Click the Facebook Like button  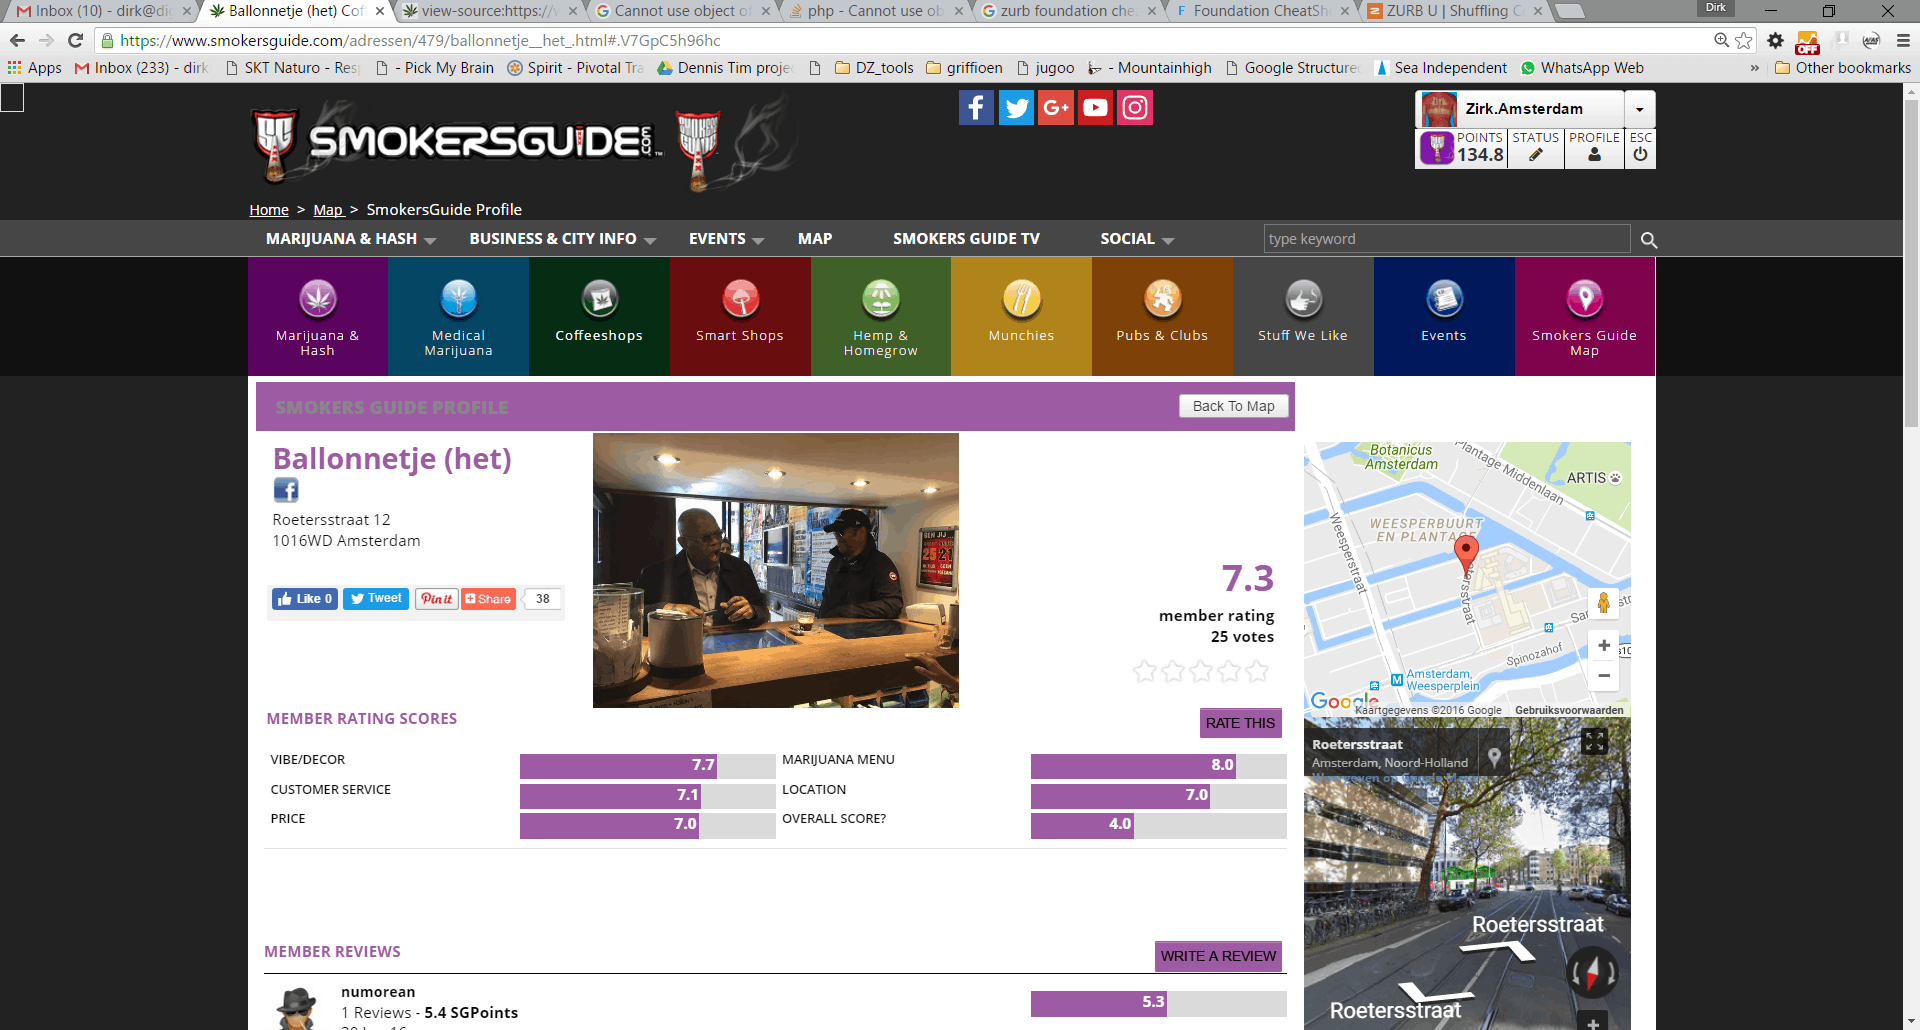[x=305, y=599]
